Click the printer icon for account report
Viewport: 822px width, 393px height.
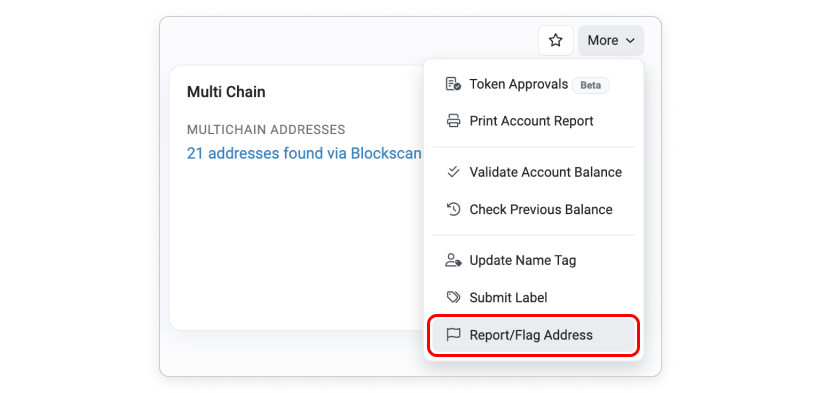click(x=453, y=121)
